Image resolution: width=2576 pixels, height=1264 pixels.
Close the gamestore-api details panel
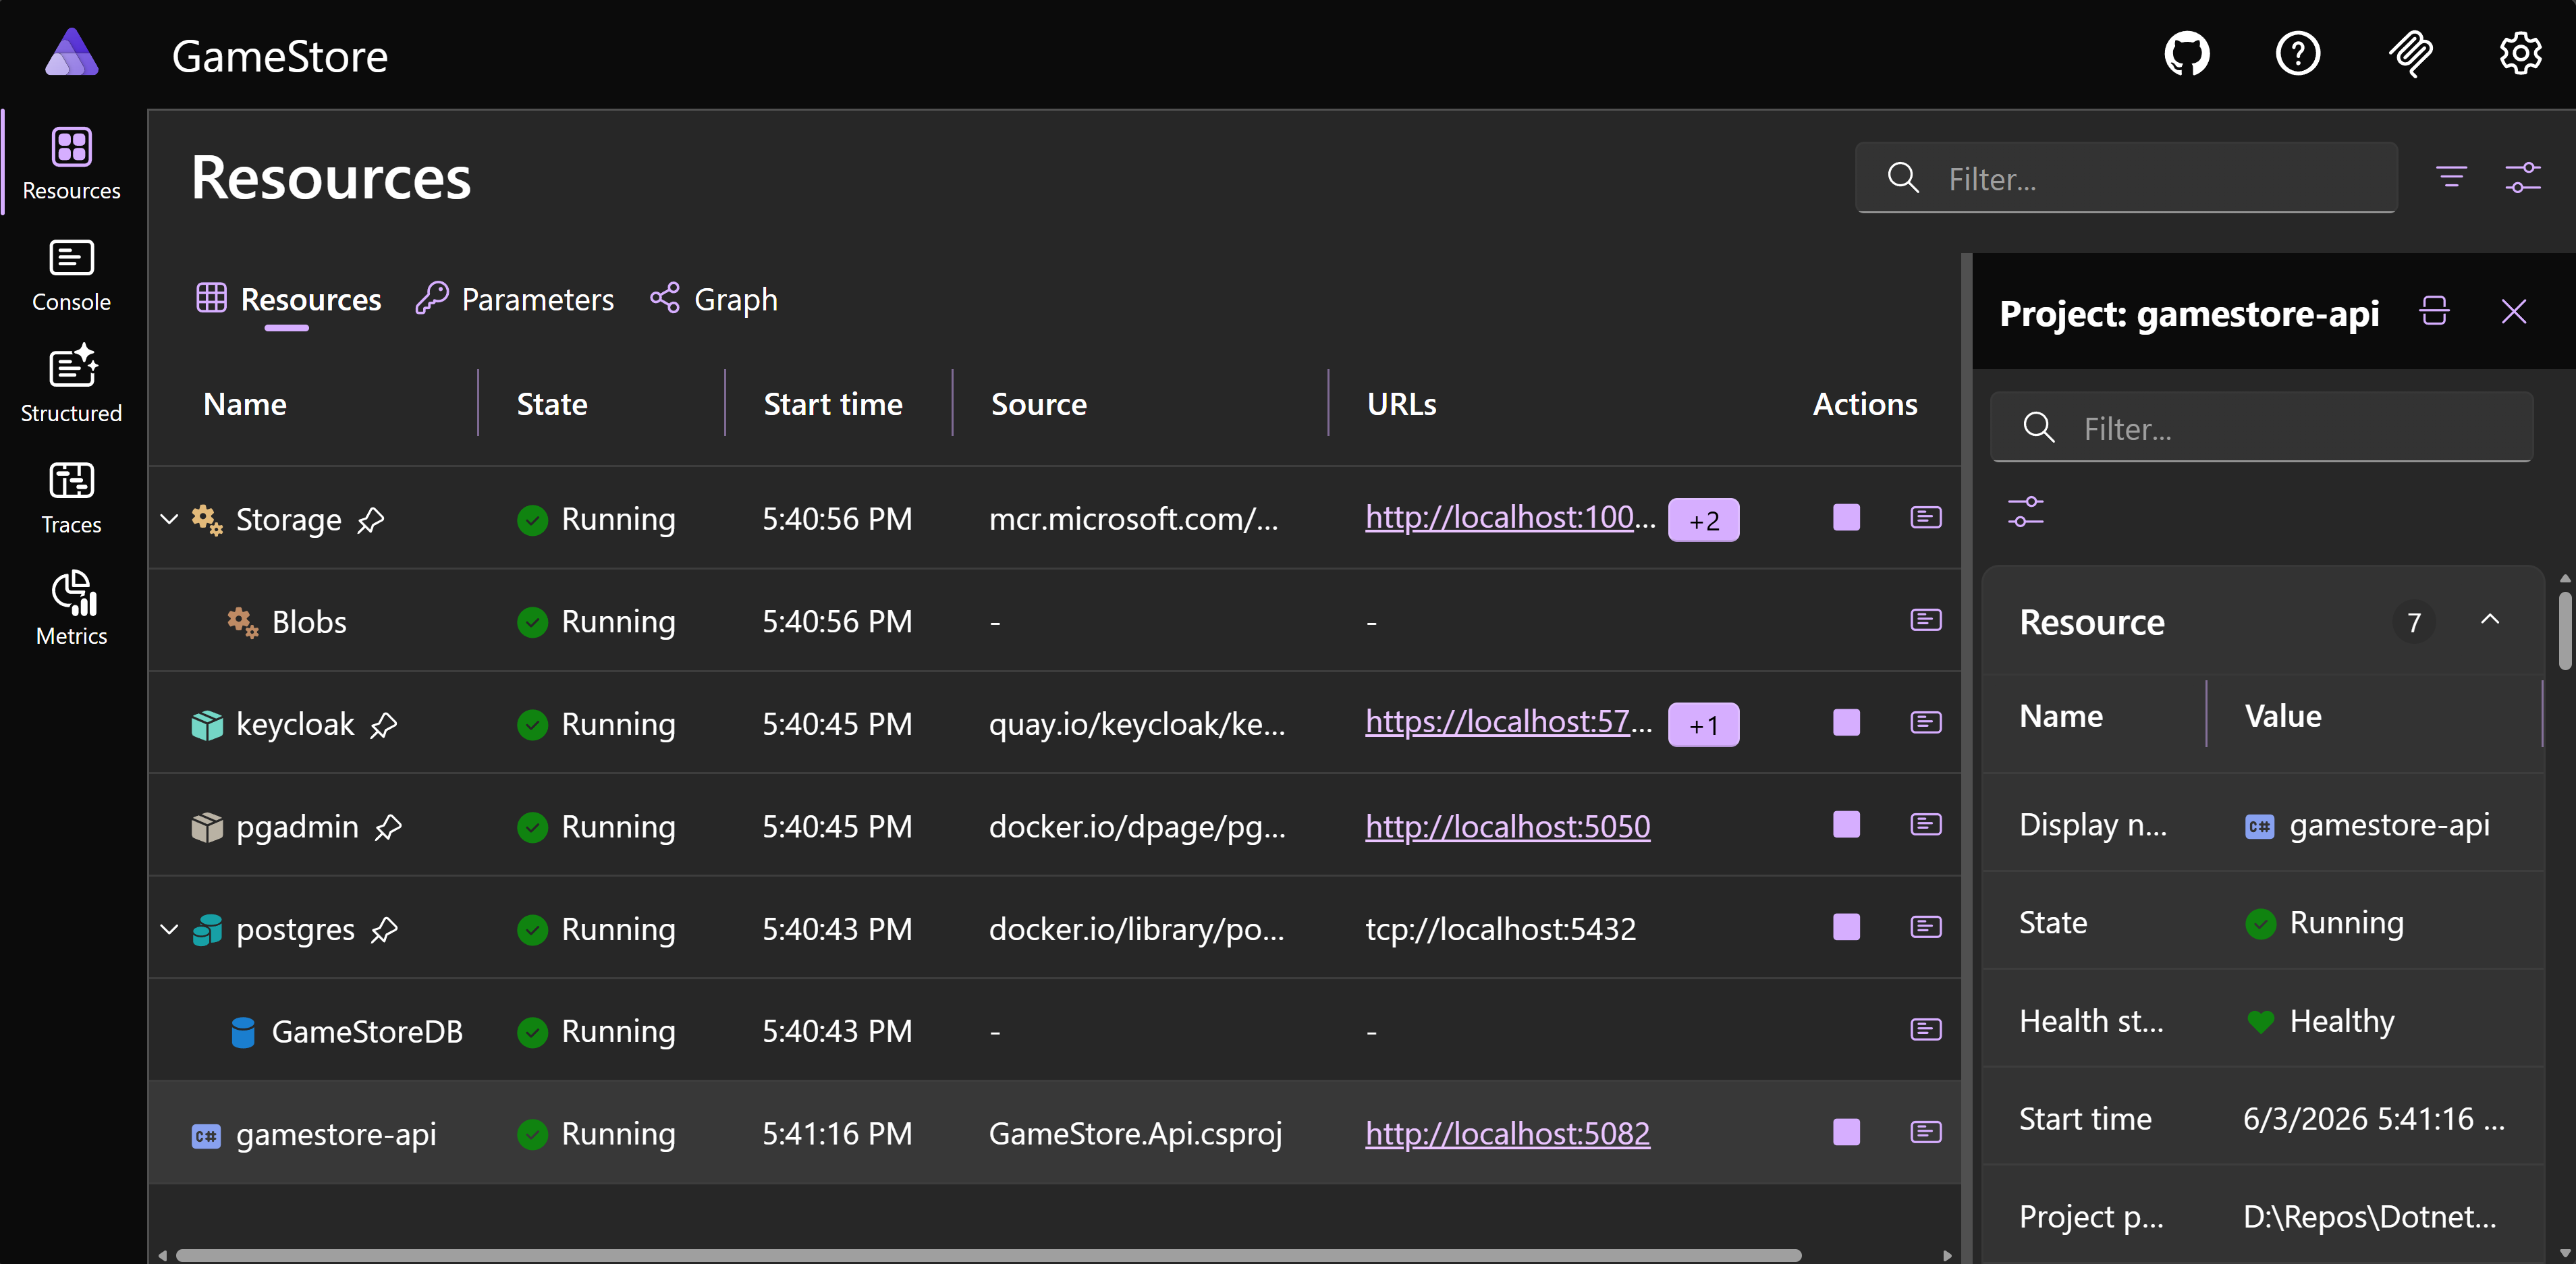pos(2513,312)
